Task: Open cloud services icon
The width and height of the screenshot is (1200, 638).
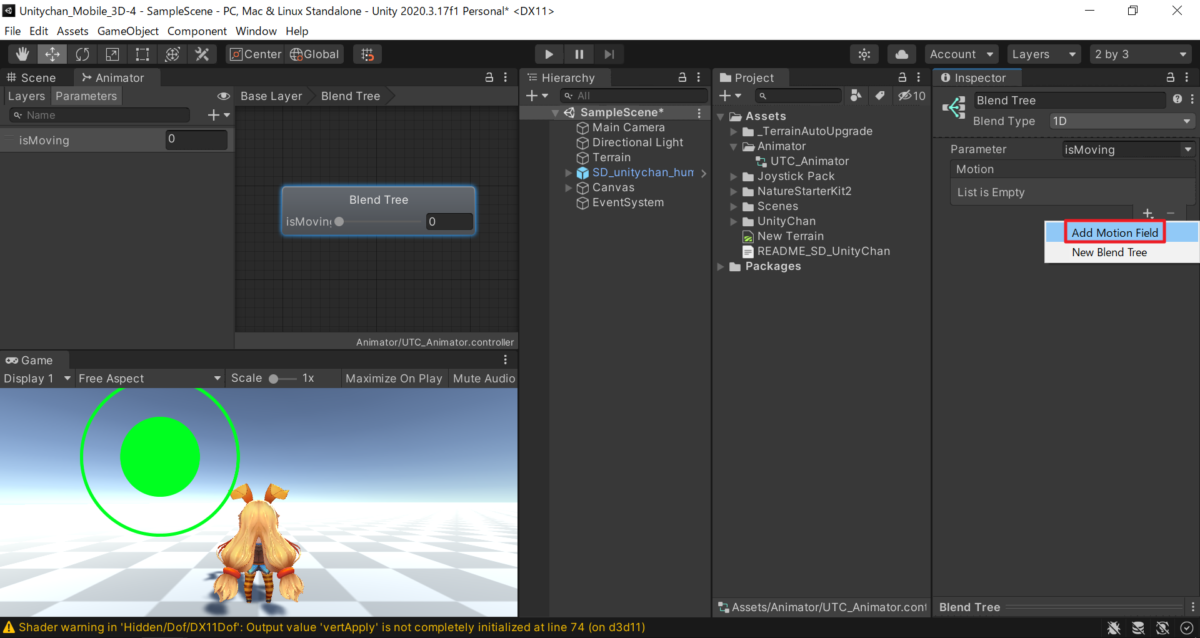Action: [x=902, y=54]
